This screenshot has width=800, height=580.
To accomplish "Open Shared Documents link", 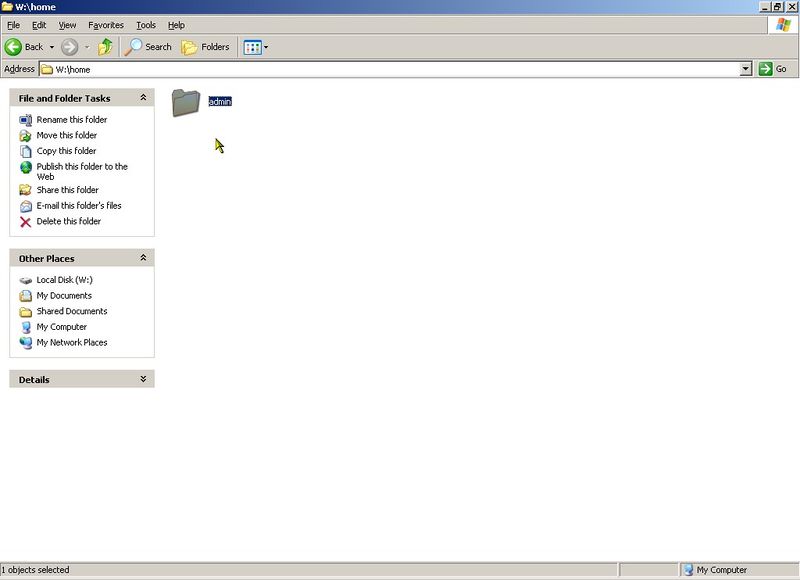I will (71, 311).
